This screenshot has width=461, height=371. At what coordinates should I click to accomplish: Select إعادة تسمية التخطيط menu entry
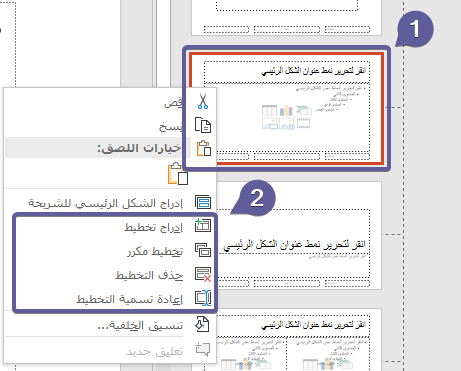tap(130, 299)
